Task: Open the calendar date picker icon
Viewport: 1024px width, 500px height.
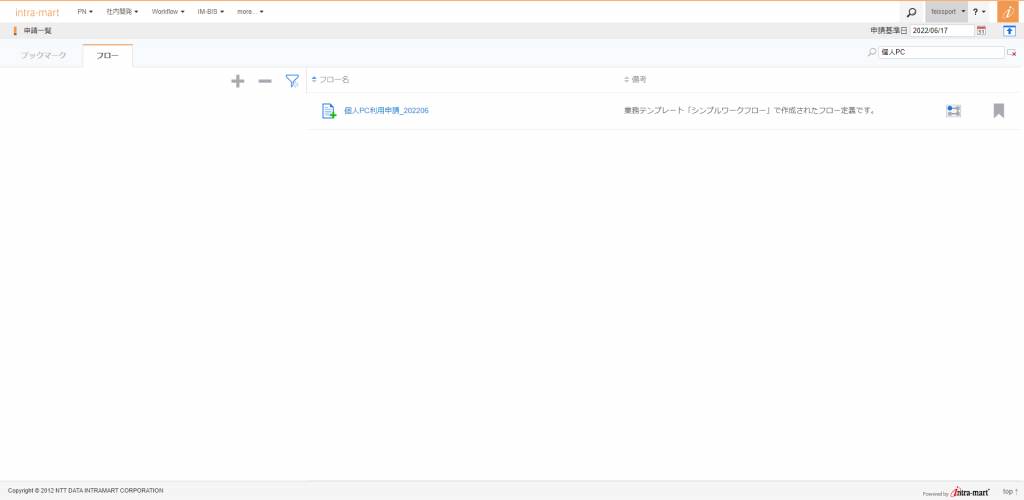Action: pyautogui.click(x=981, y=31)
